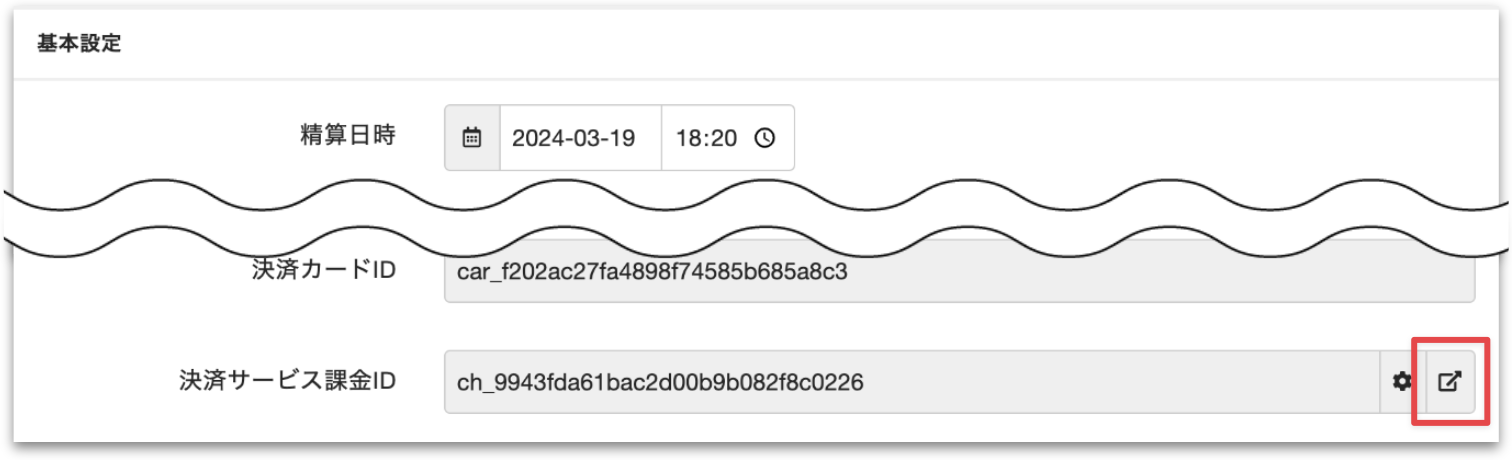
Task: Click the 決済サービス課金ID label
Action: pyautogui.click(x=288, y=381)
